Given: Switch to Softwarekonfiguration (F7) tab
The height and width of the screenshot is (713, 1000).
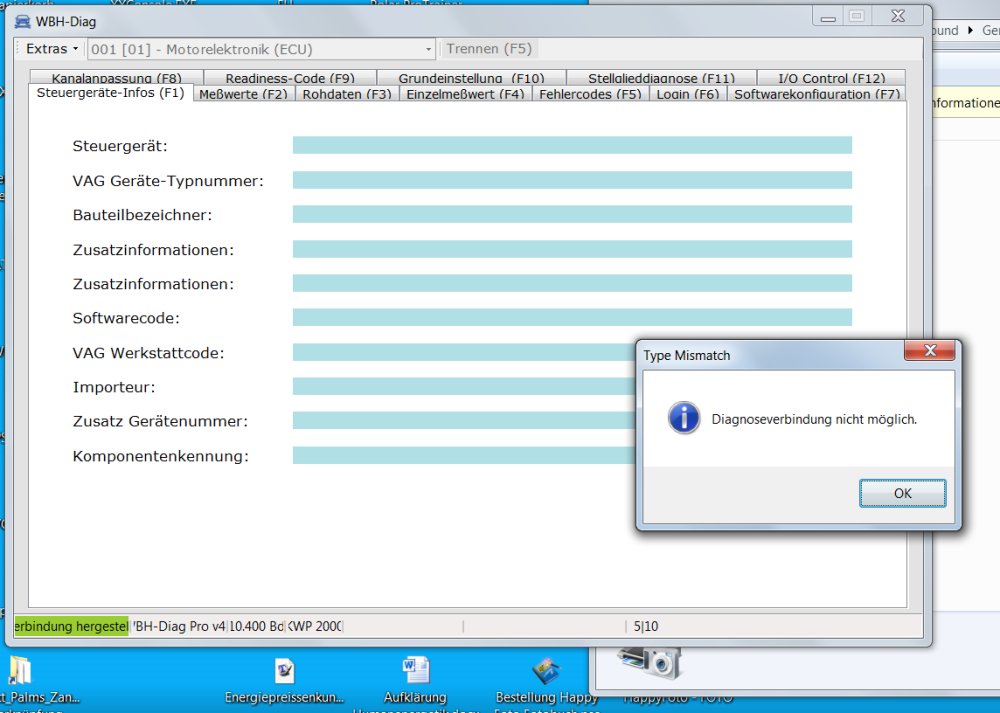Looking at the screenshot, I should [816, 94].
